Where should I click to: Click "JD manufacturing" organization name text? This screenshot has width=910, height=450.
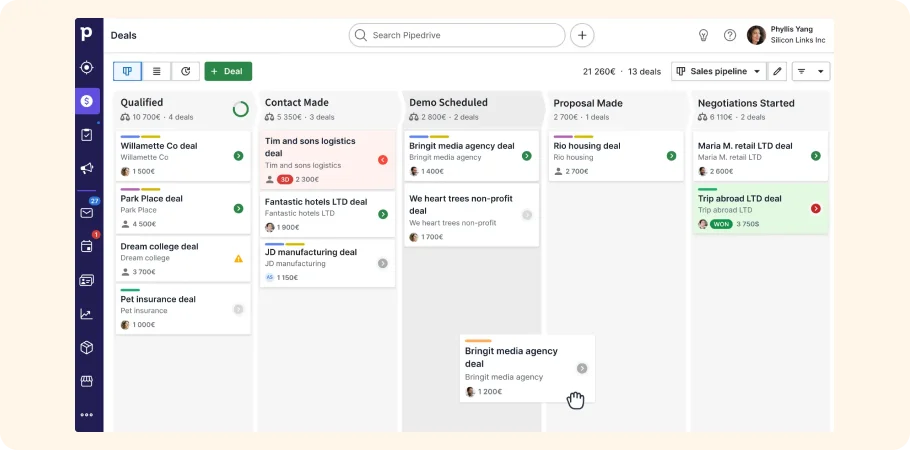[x=295, y=264]
